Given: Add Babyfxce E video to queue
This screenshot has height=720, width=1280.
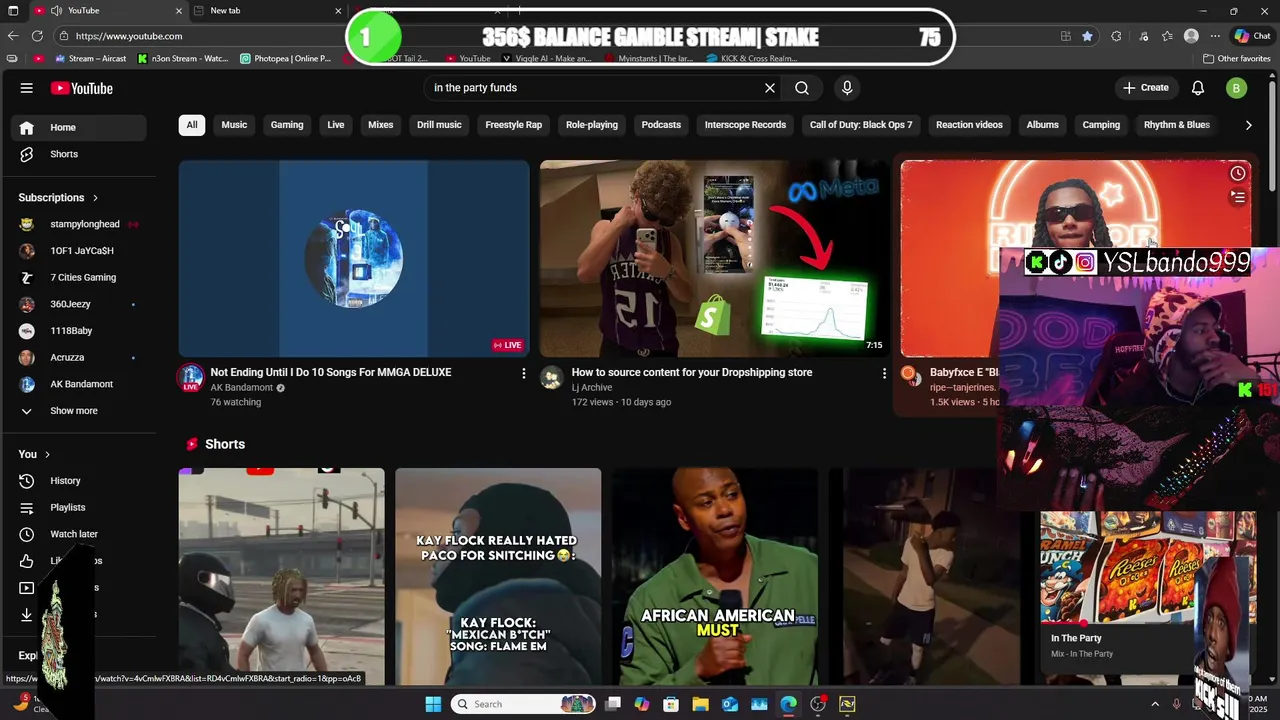Looking at the screenshot, I should pos(1238,197).
